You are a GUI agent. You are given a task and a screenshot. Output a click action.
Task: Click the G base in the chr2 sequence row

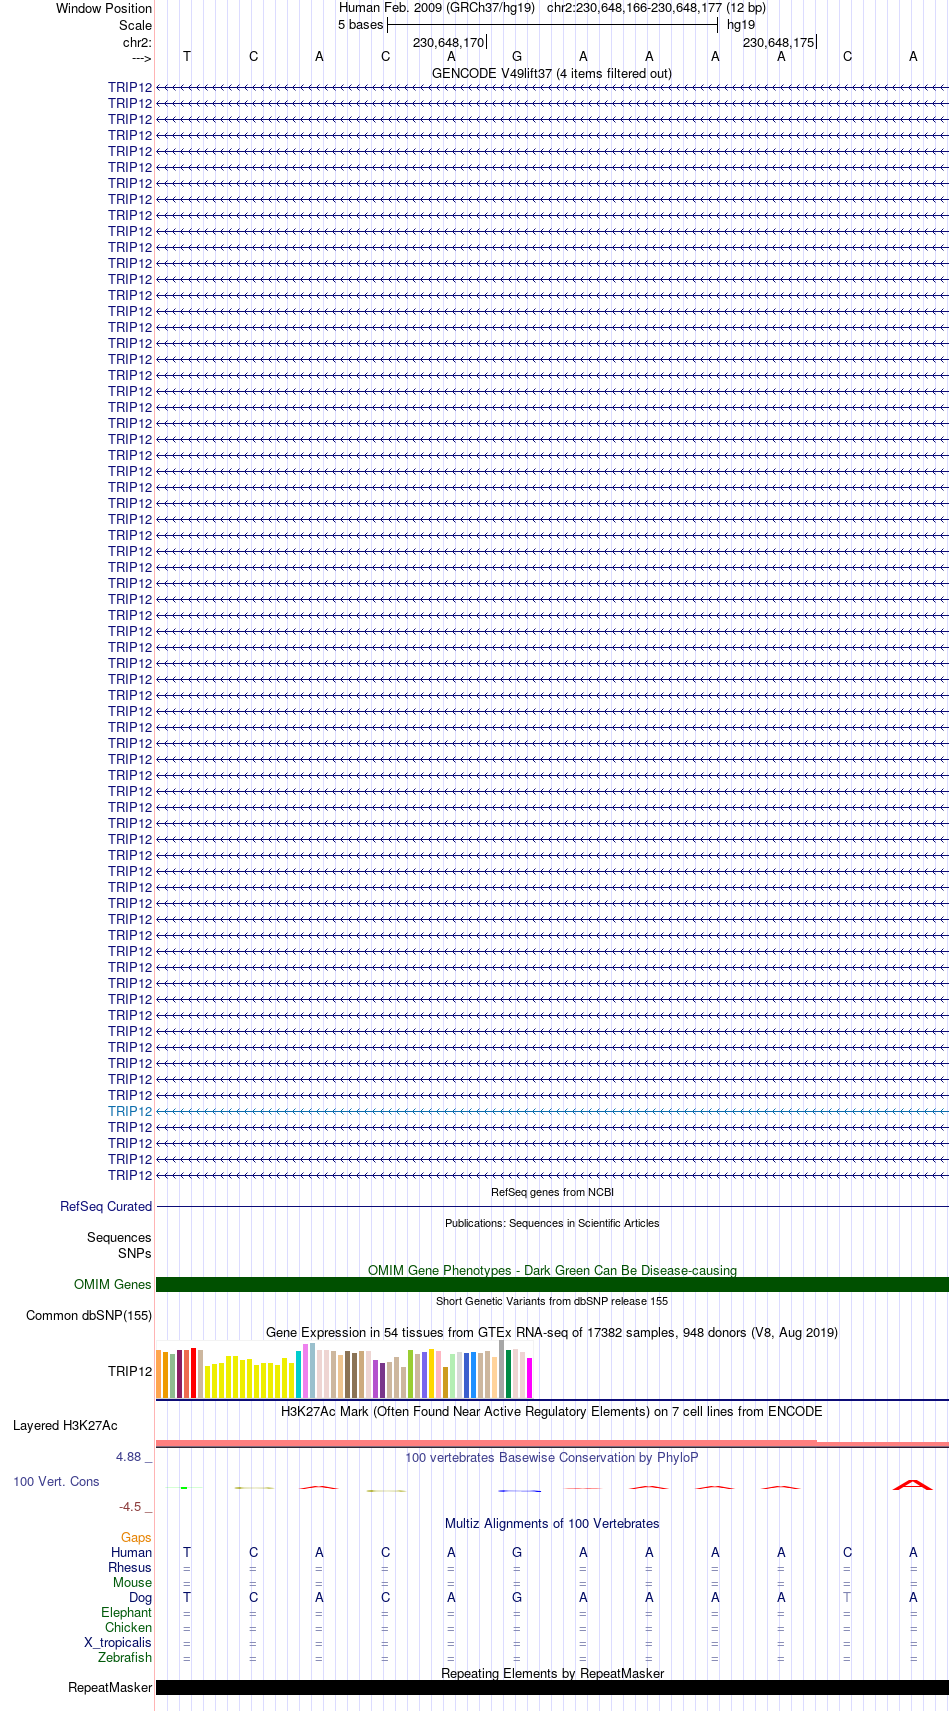(x=517, y=57)
